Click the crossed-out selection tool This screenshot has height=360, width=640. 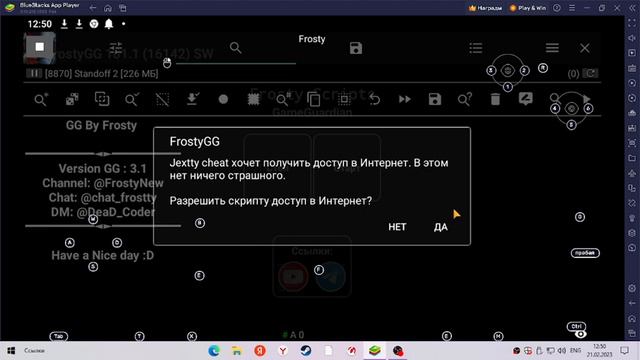click(x=162, y=99)
